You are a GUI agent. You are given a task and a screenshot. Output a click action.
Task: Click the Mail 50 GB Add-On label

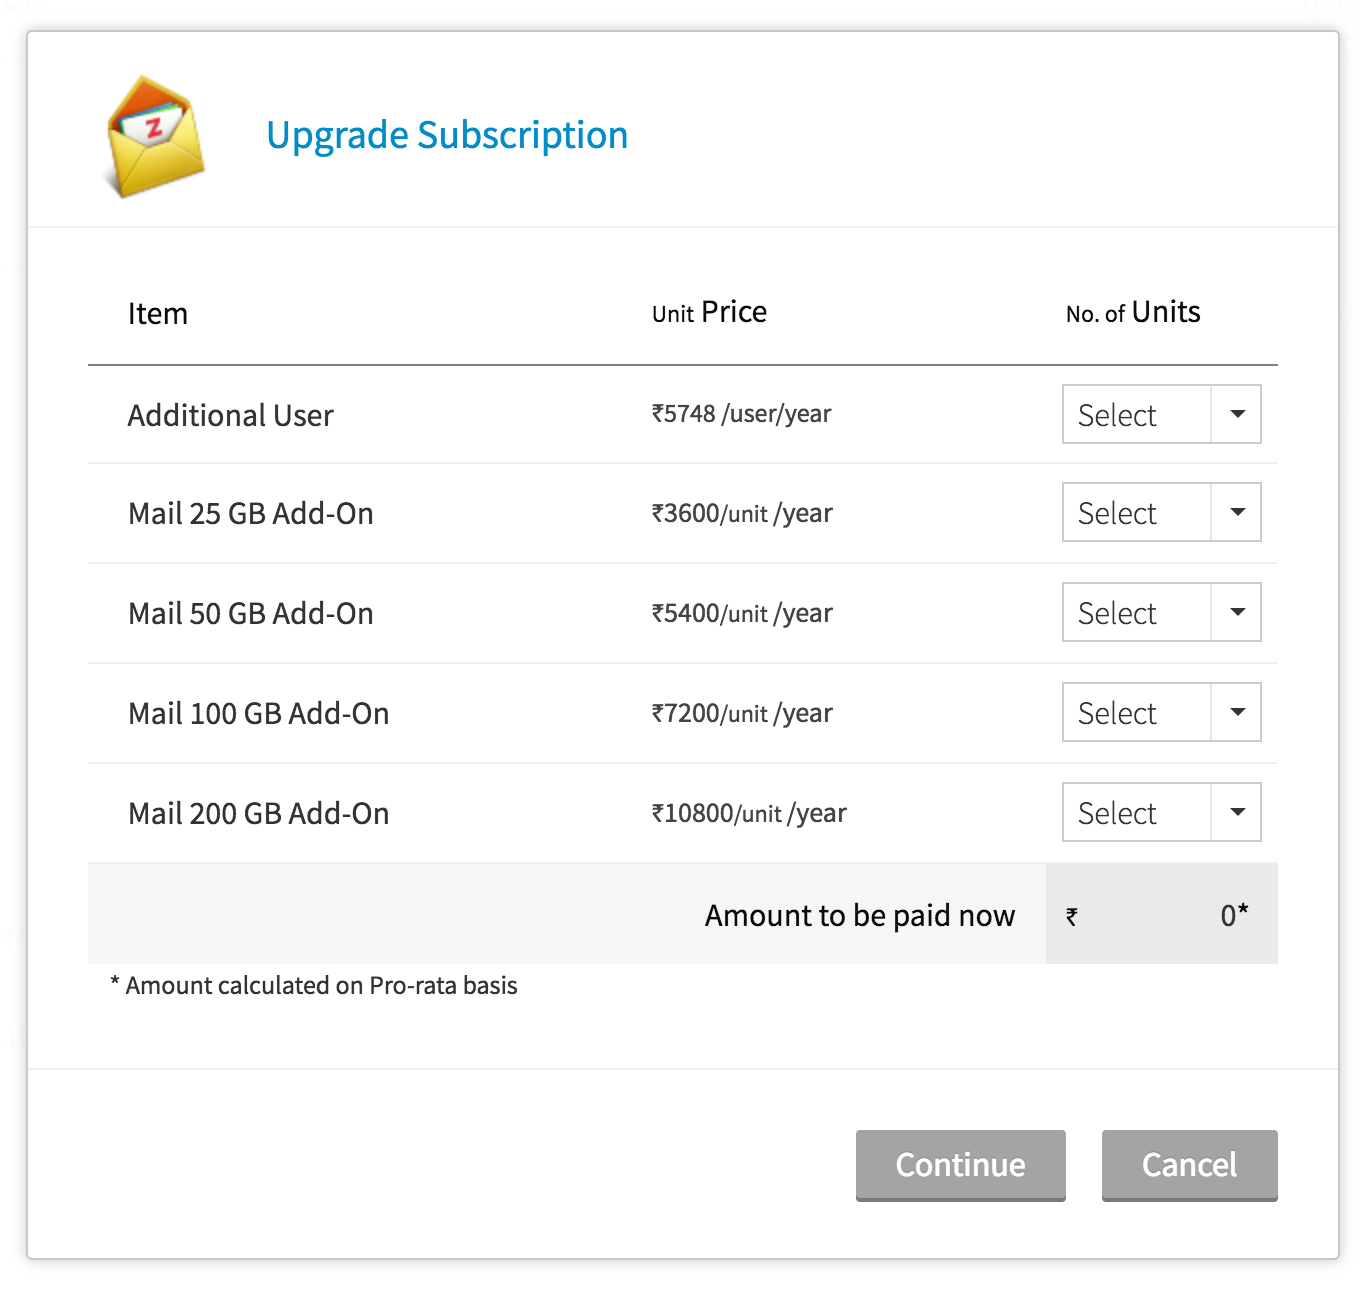[250, 613]
